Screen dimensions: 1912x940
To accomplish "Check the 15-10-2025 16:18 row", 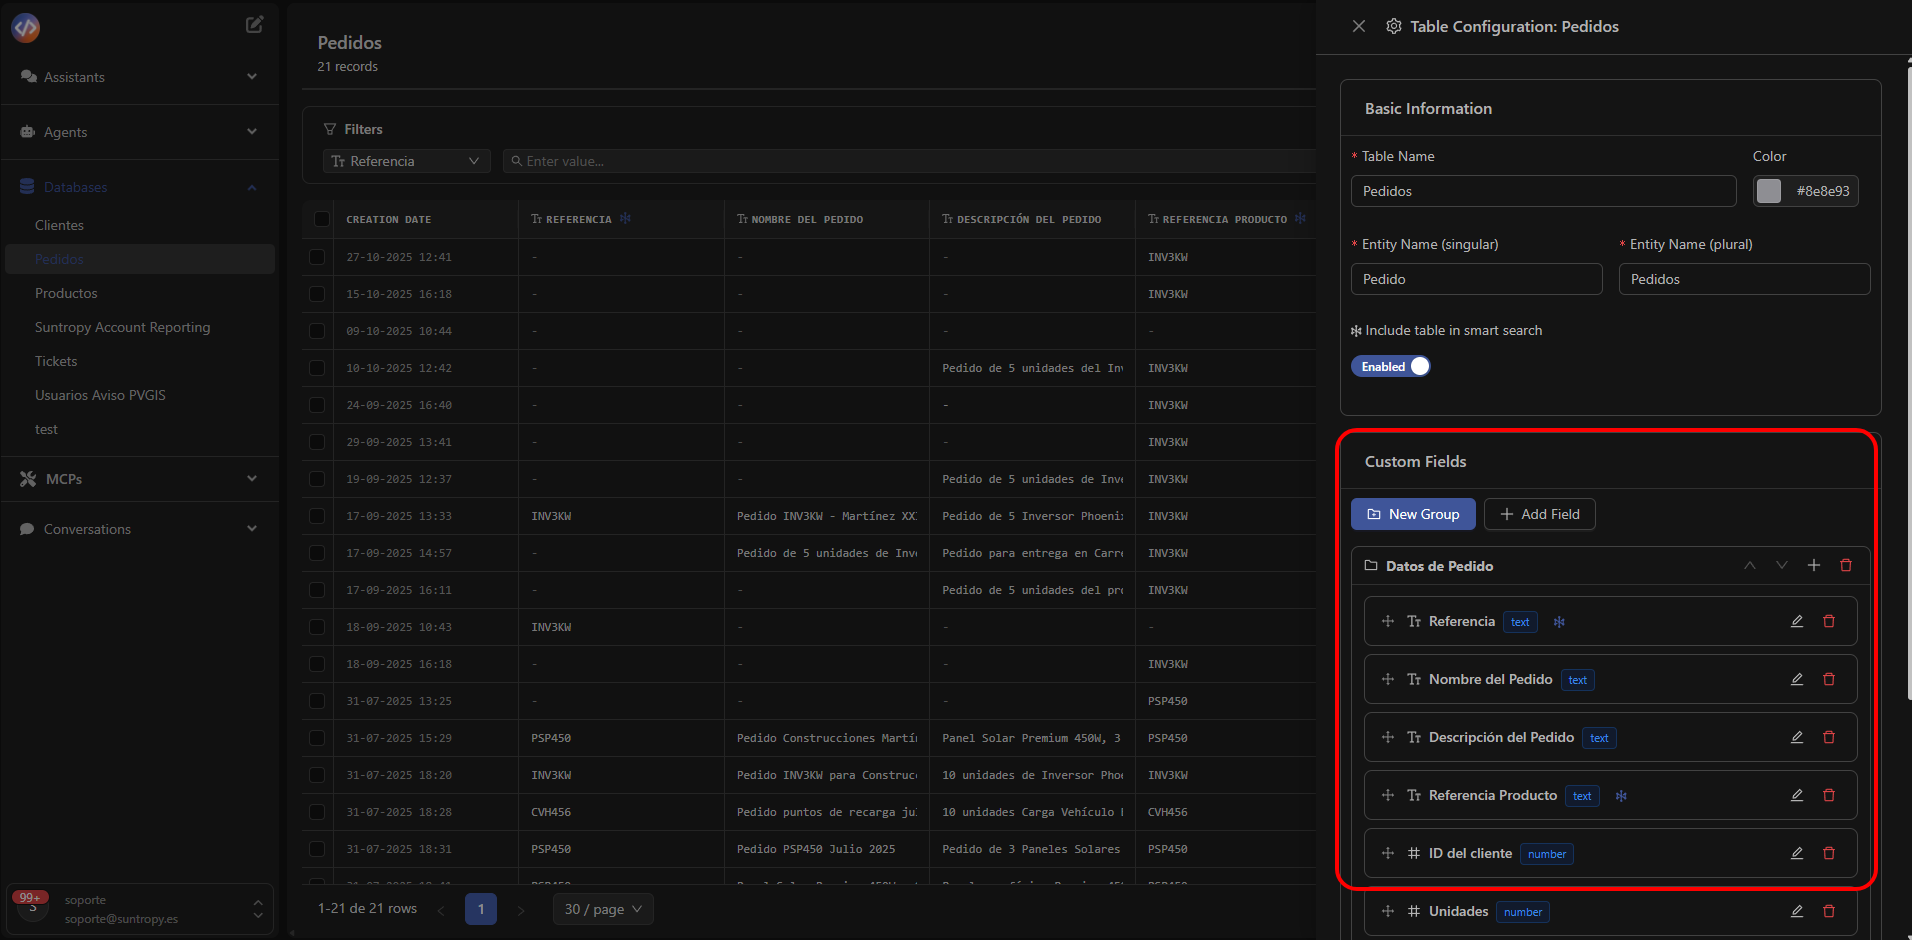I will pos(317,294).
